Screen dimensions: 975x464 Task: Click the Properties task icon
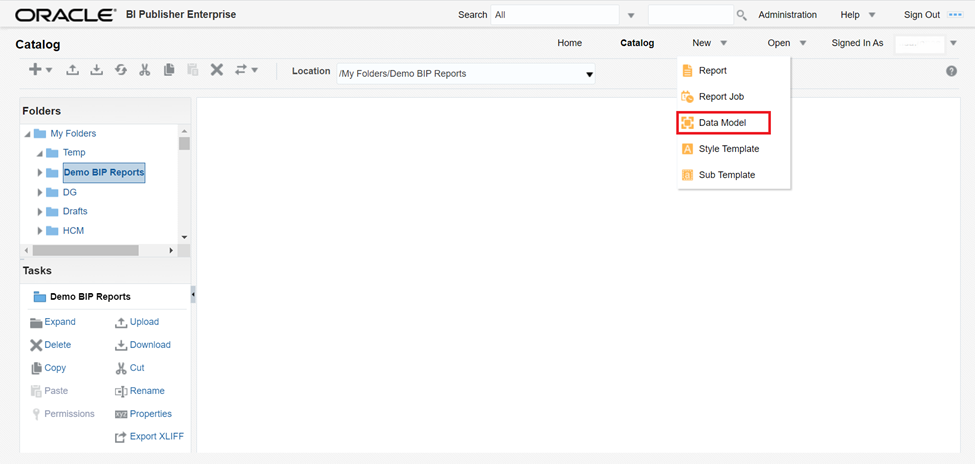coord(121,414)
